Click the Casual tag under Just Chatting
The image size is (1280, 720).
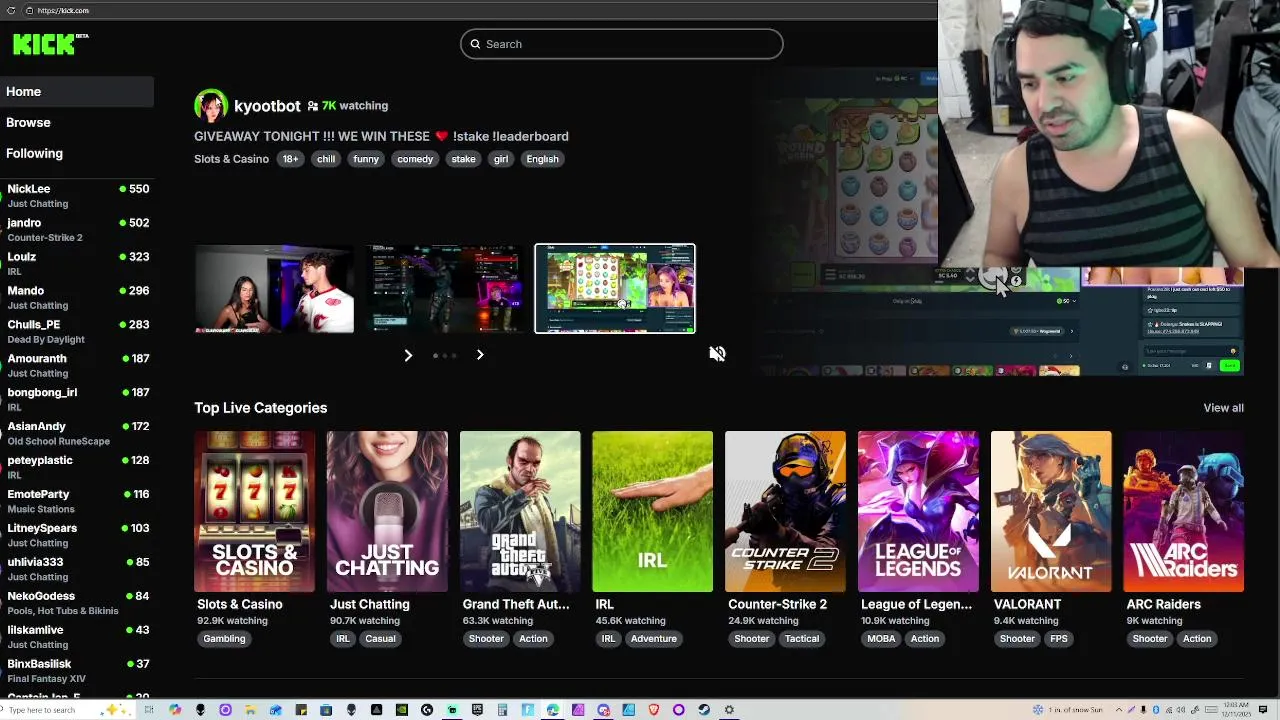[380, 639]
